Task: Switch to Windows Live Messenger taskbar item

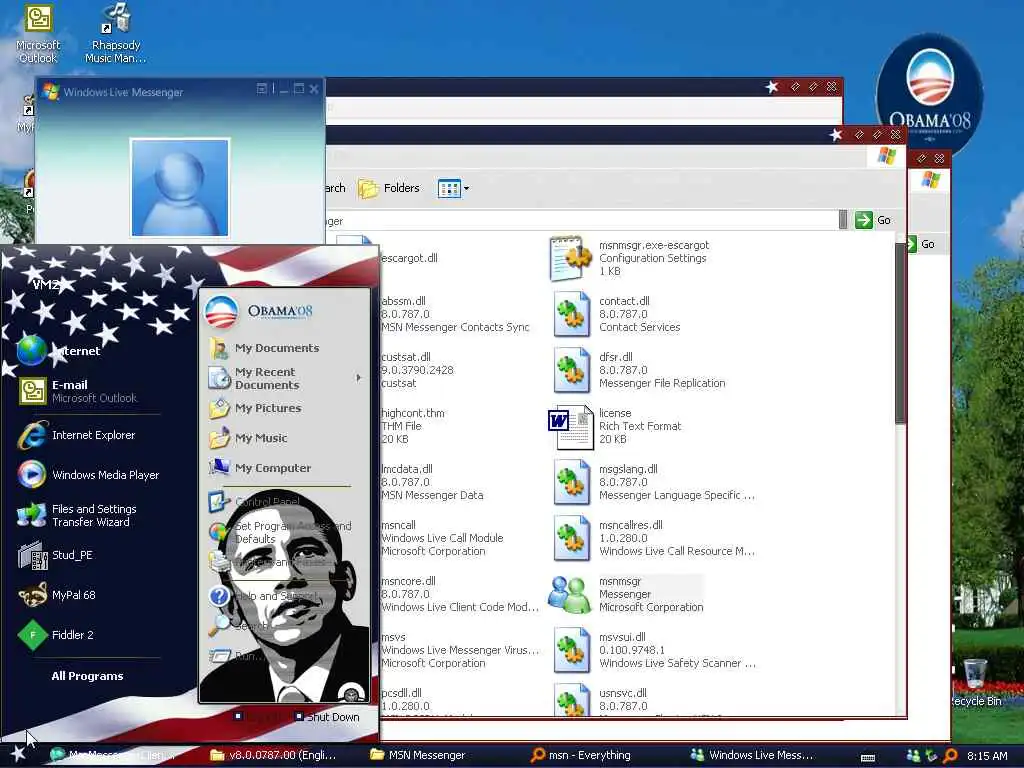Action: coord(752,755)
